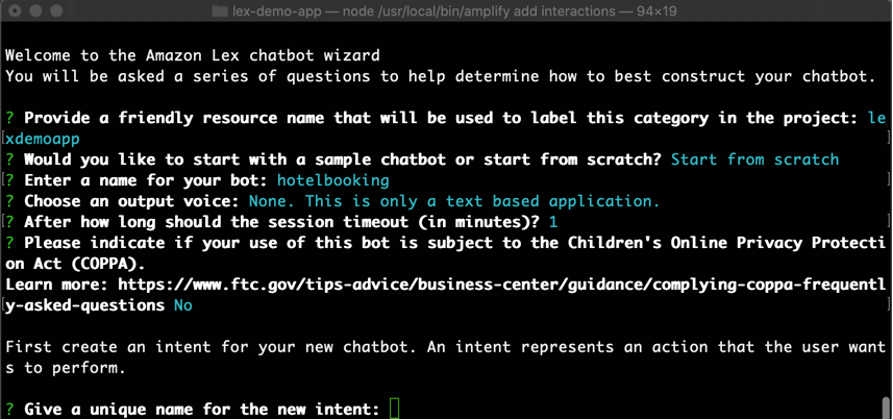The width and height of the screenshot is (893, 420).
Task: Click the folder icon in the title bar
Action: 220,11
